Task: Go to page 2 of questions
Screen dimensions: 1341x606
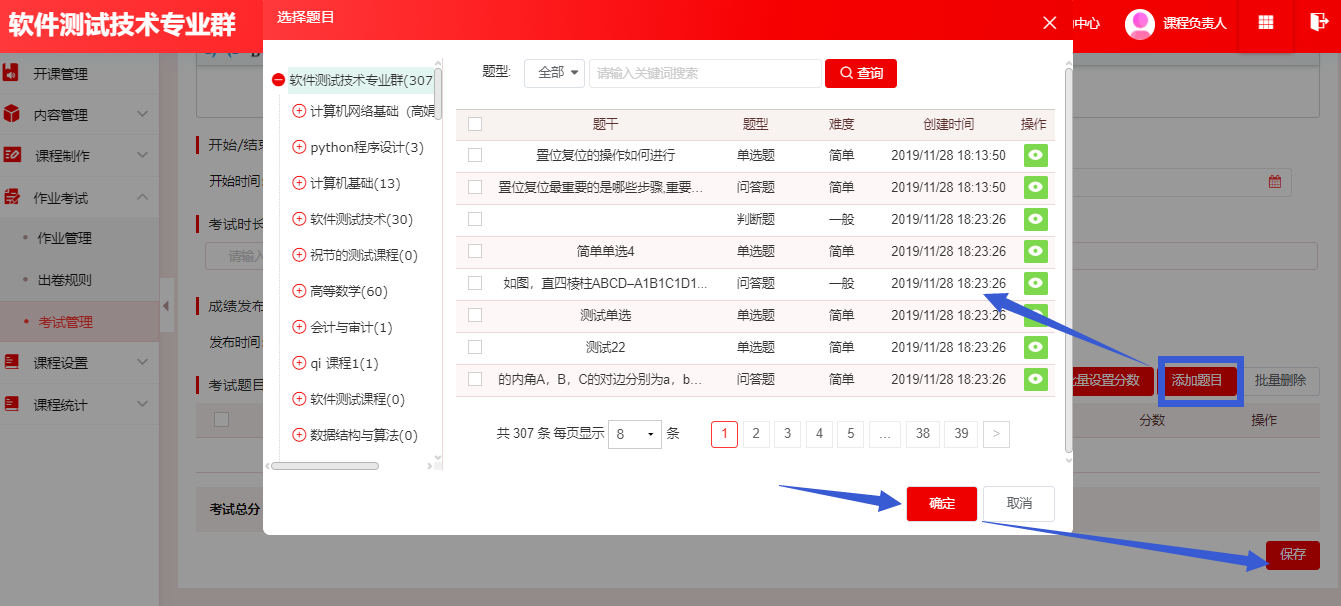Action: pos(756,433)
